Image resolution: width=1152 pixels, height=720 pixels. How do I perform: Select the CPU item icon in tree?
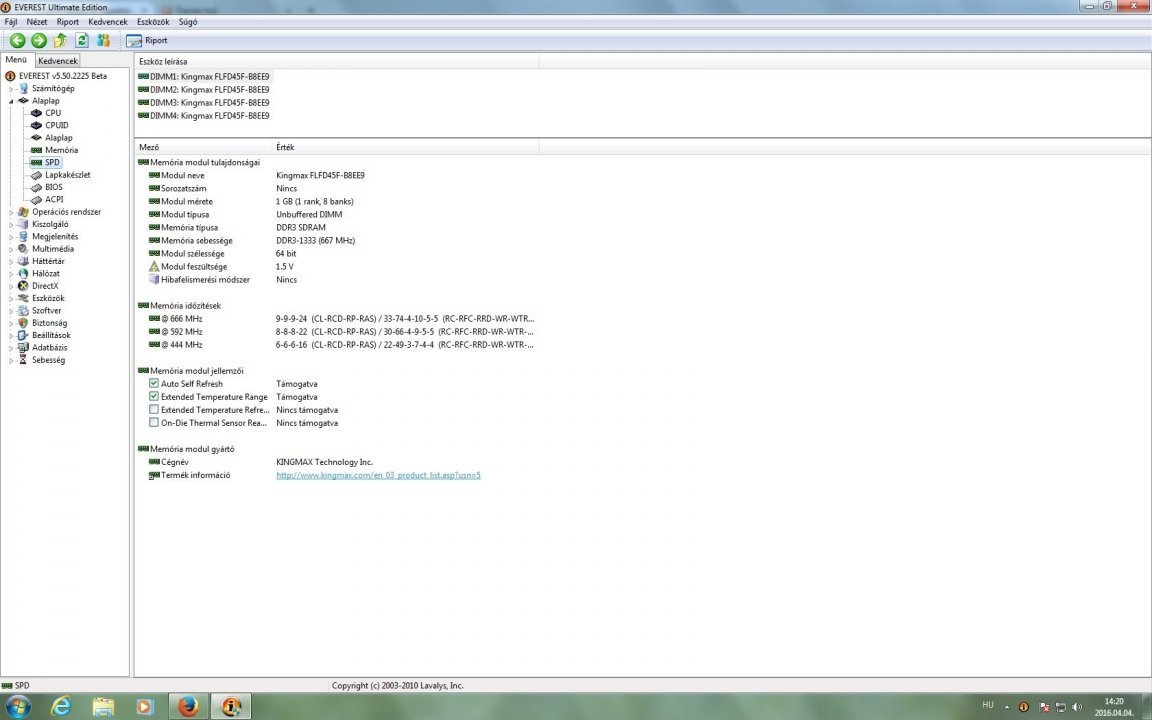pyautogui.click(x=36, y=112)
